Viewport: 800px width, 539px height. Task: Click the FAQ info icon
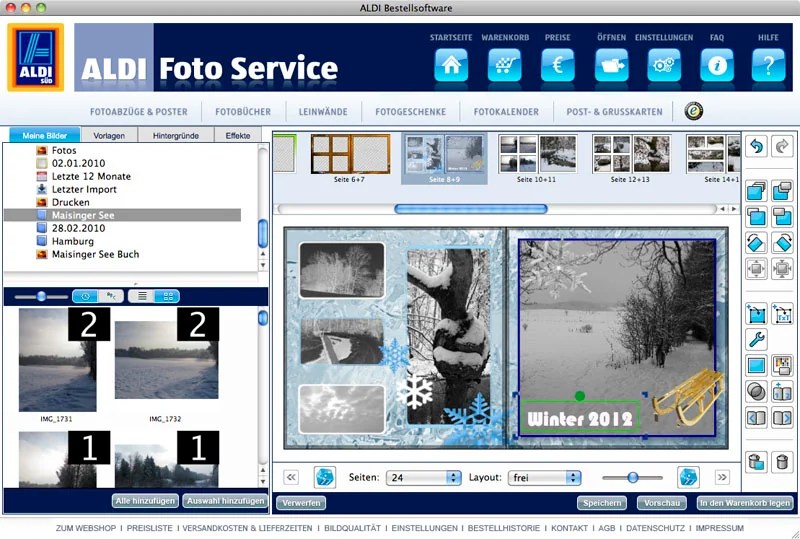pos(717,65)
